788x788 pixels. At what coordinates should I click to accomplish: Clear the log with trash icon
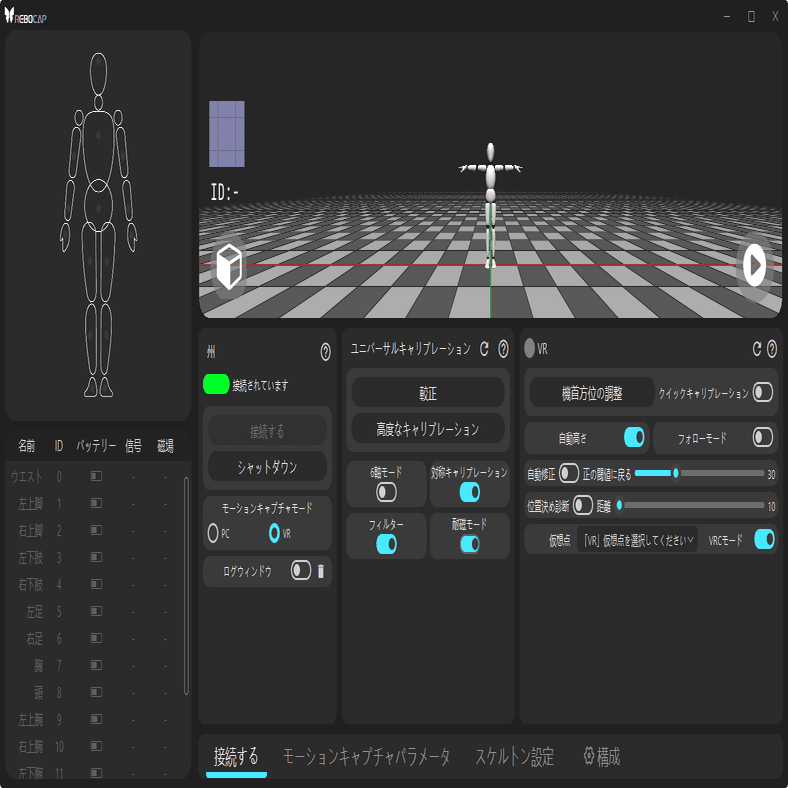point(321,571)
